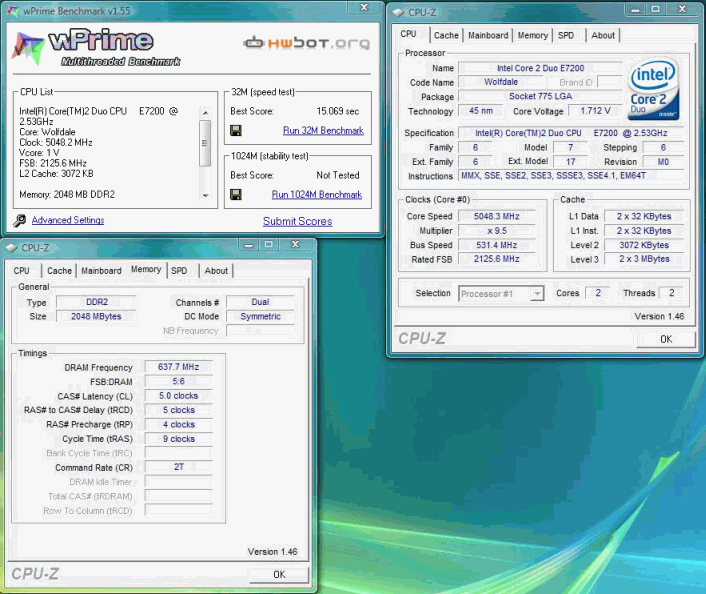Click the CPU List scrollbar thumb

click(205, 143)
